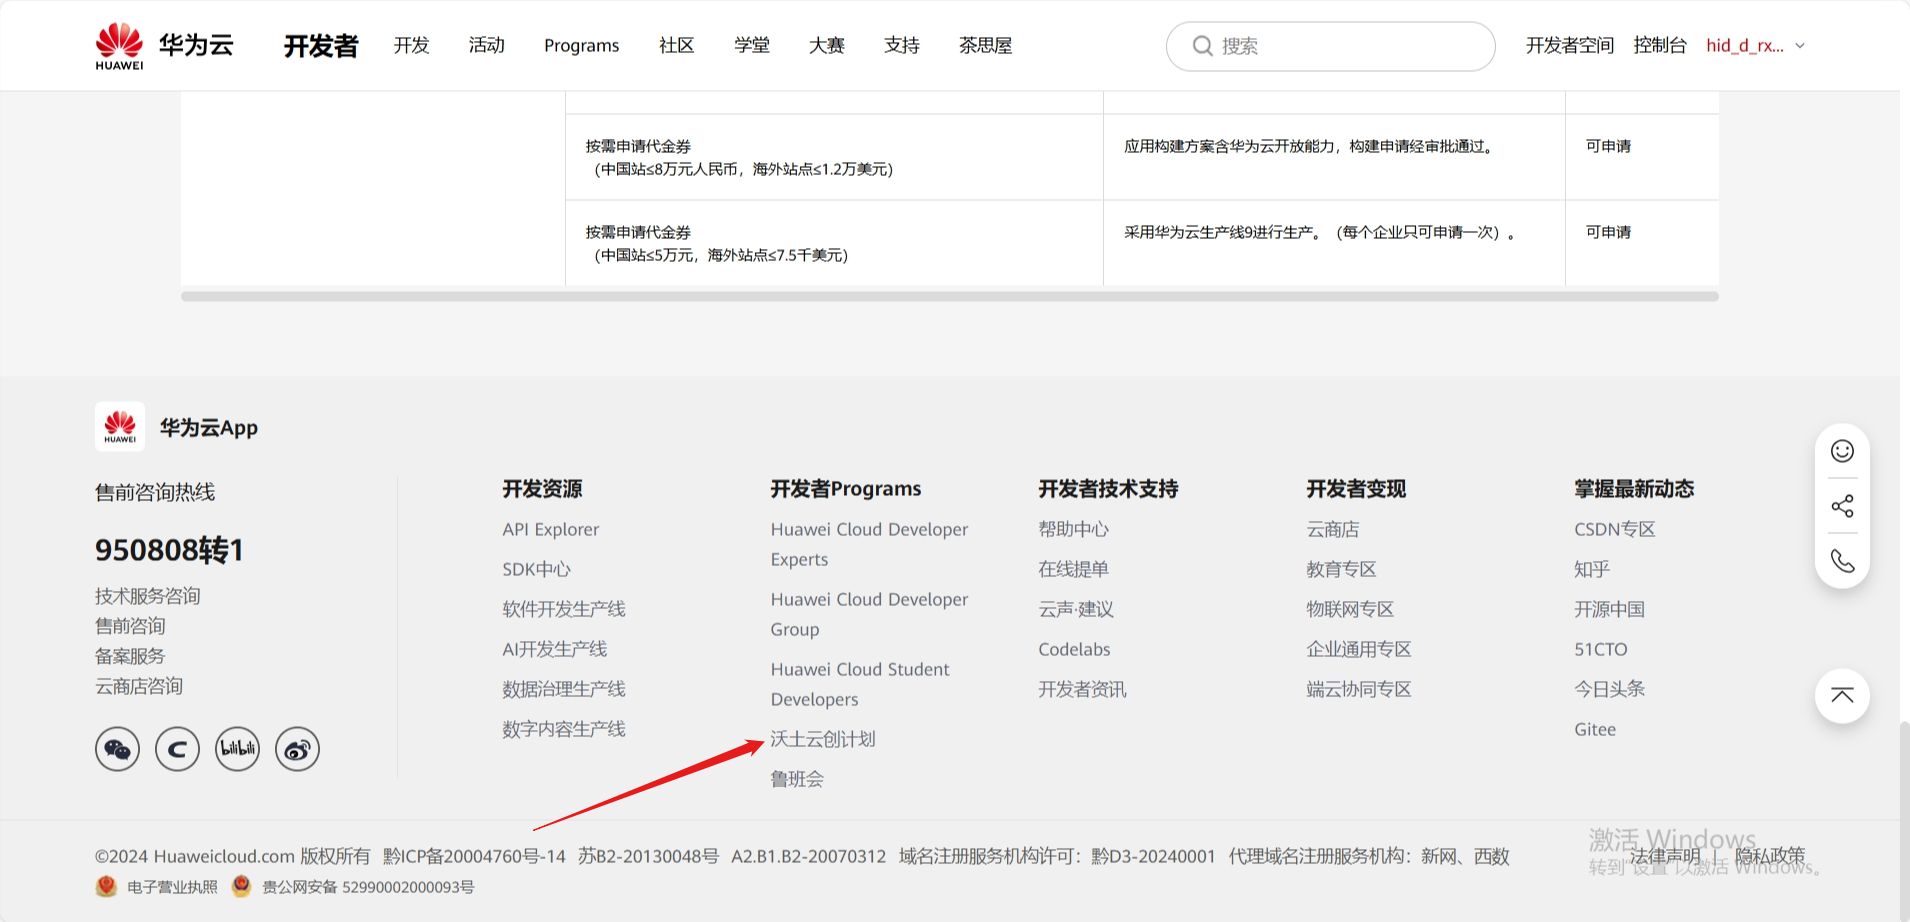The height and width of the screenshot is (922, 1910).
Task: Click the 控制台 console link
Action: 1659,46
